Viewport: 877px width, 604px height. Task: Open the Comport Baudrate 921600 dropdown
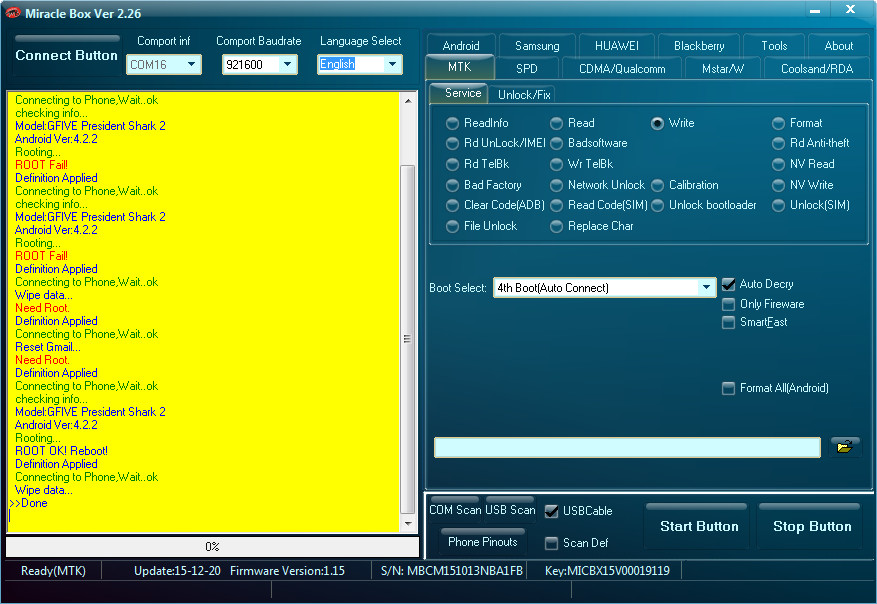tap(260, 64)
